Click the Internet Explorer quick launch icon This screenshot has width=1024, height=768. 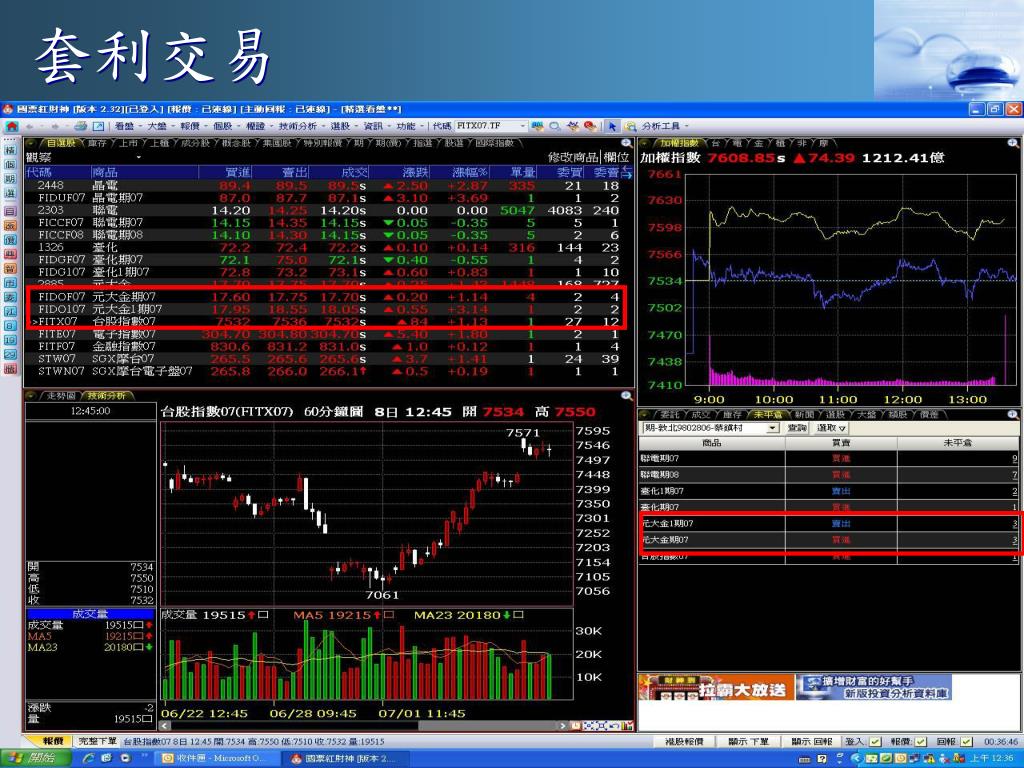coord(89,758)
